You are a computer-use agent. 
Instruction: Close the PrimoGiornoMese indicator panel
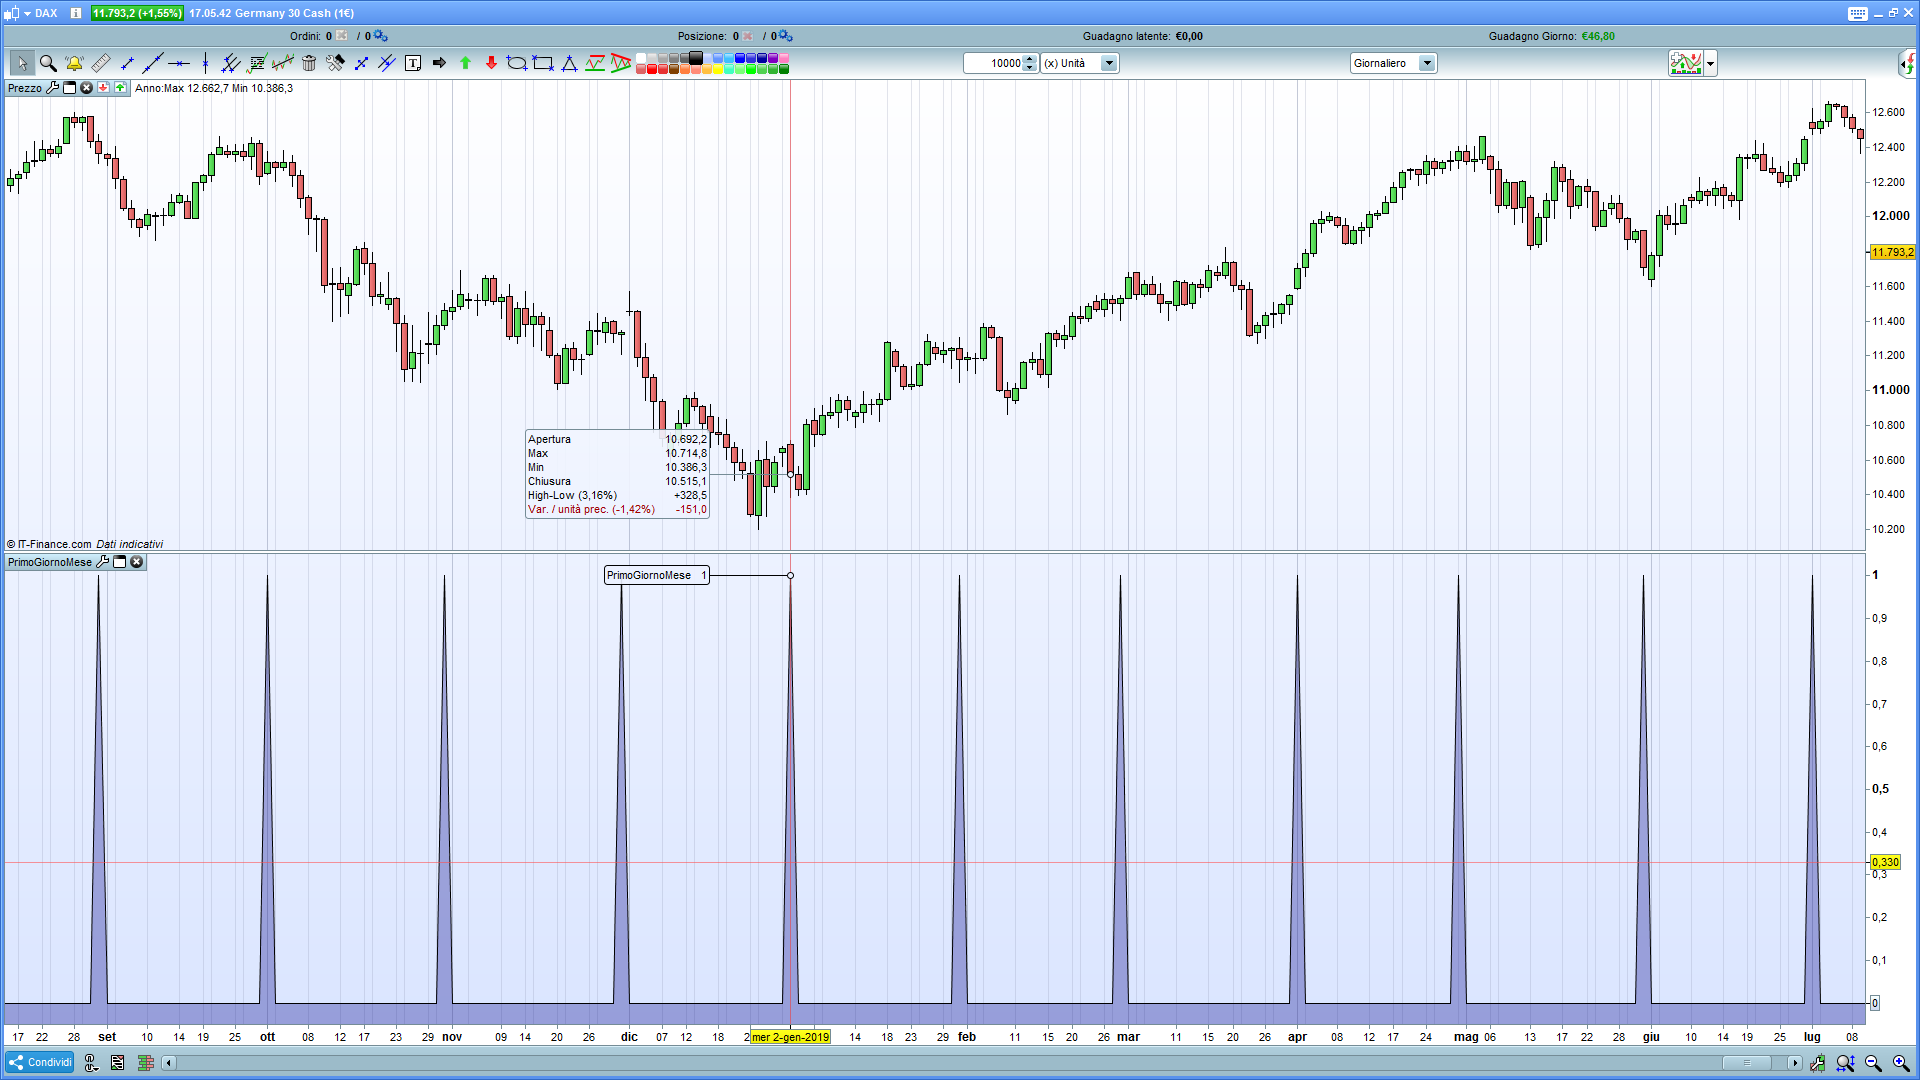pos(137,562)
